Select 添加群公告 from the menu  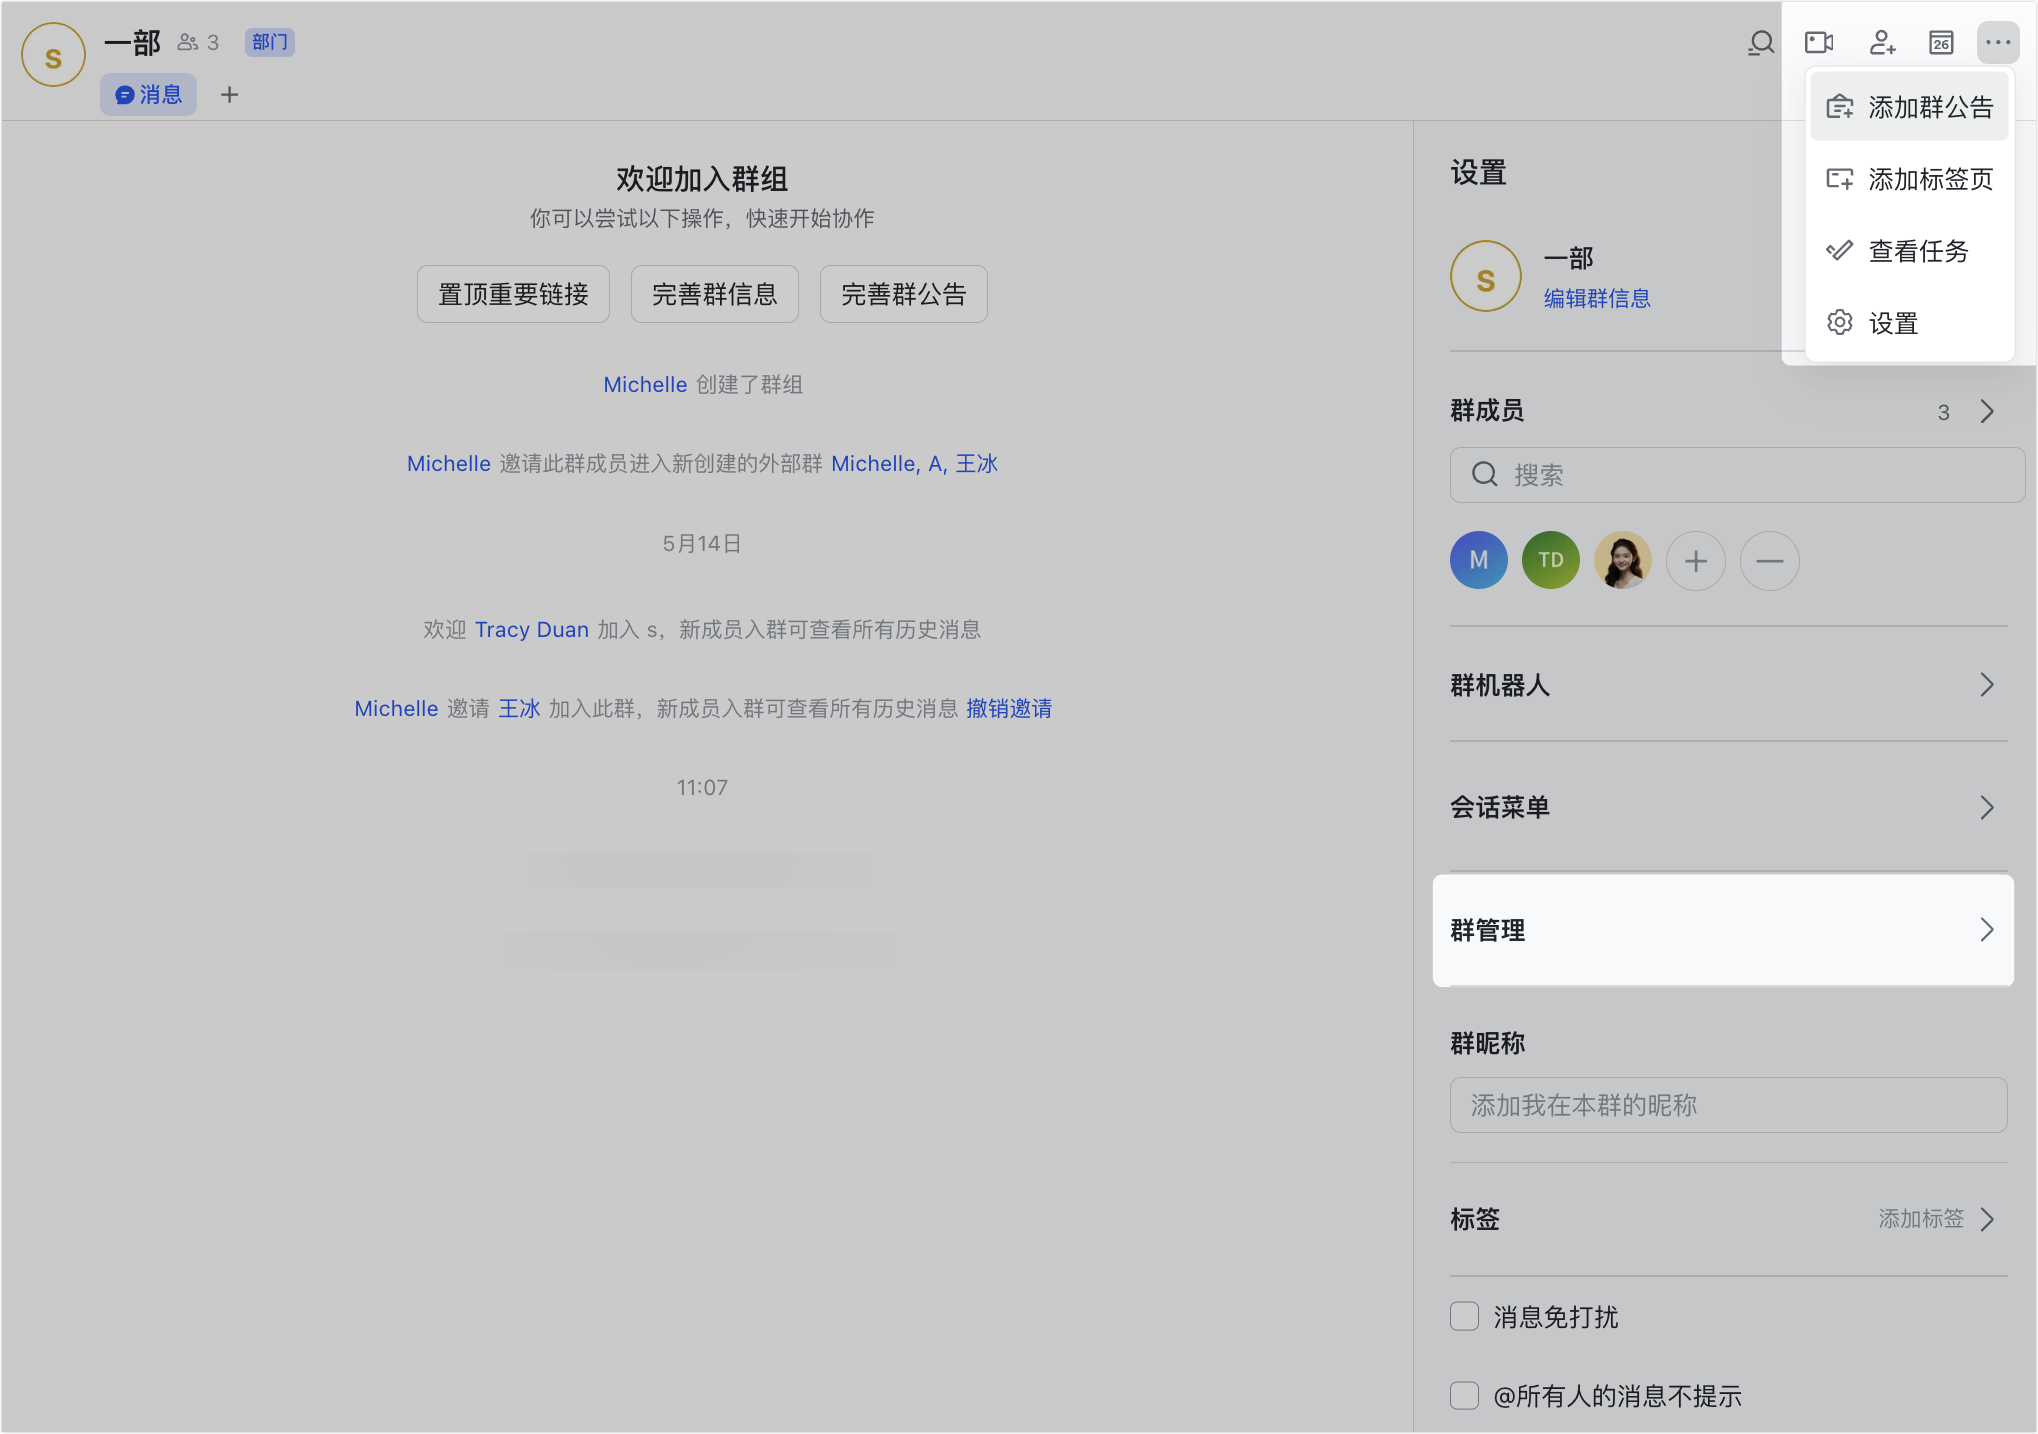(1910, 107)
